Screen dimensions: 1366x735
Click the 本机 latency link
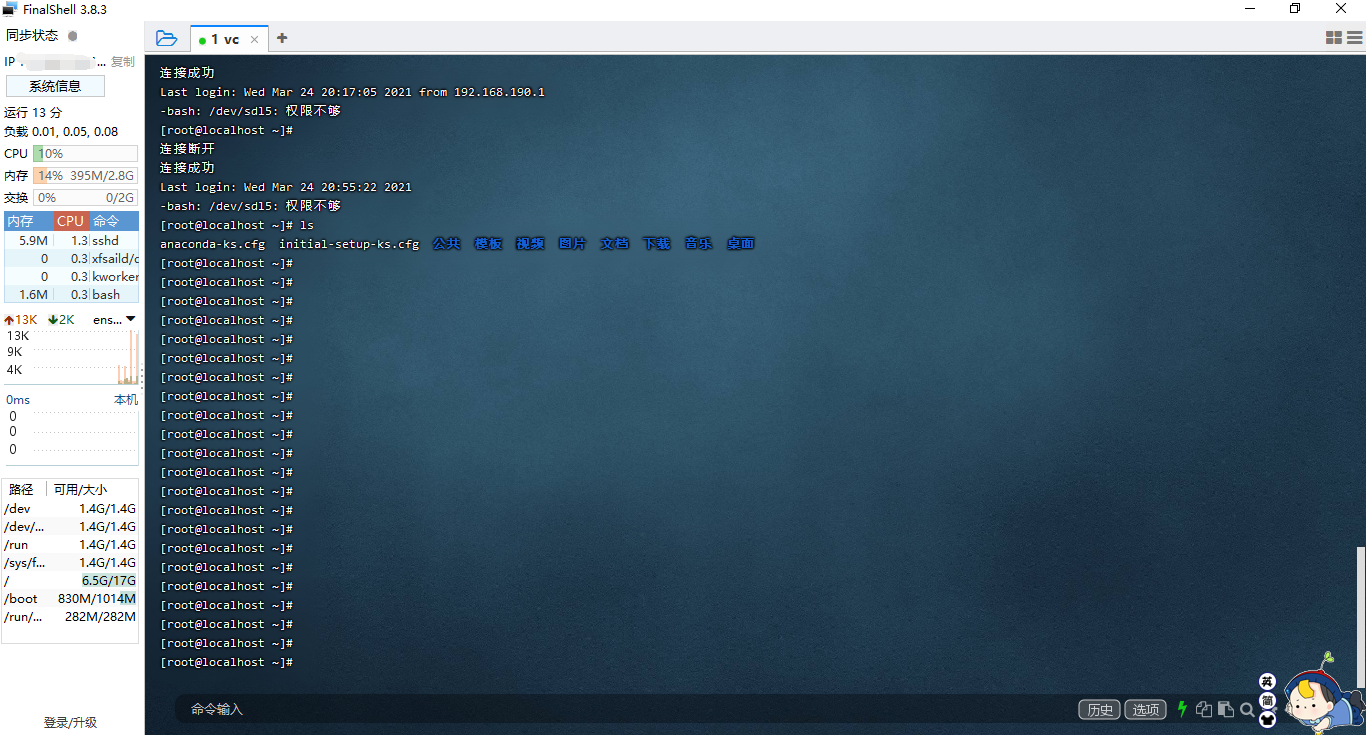[126, 399]
